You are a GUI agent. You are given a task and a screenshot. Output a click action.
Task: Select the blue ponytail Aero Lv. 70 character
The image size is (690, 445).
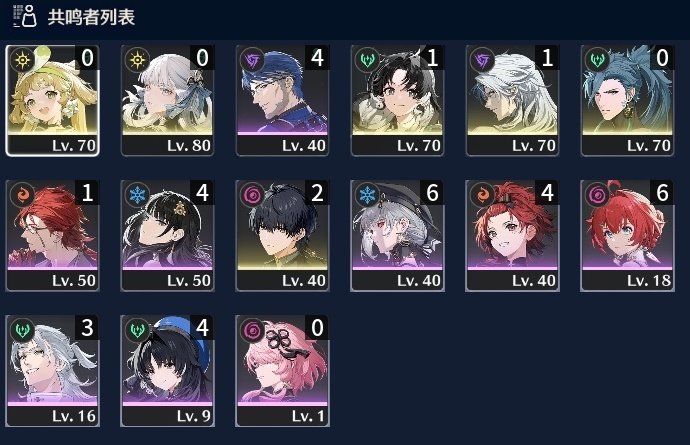627,100
